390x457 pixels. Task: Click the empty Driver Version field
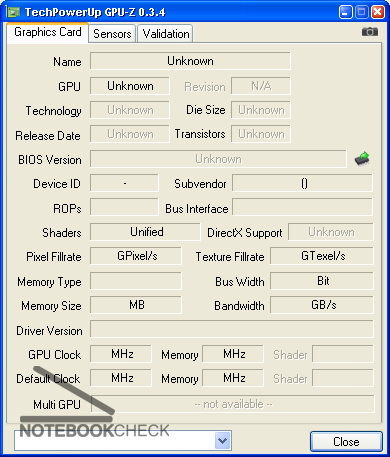[232, 329]
